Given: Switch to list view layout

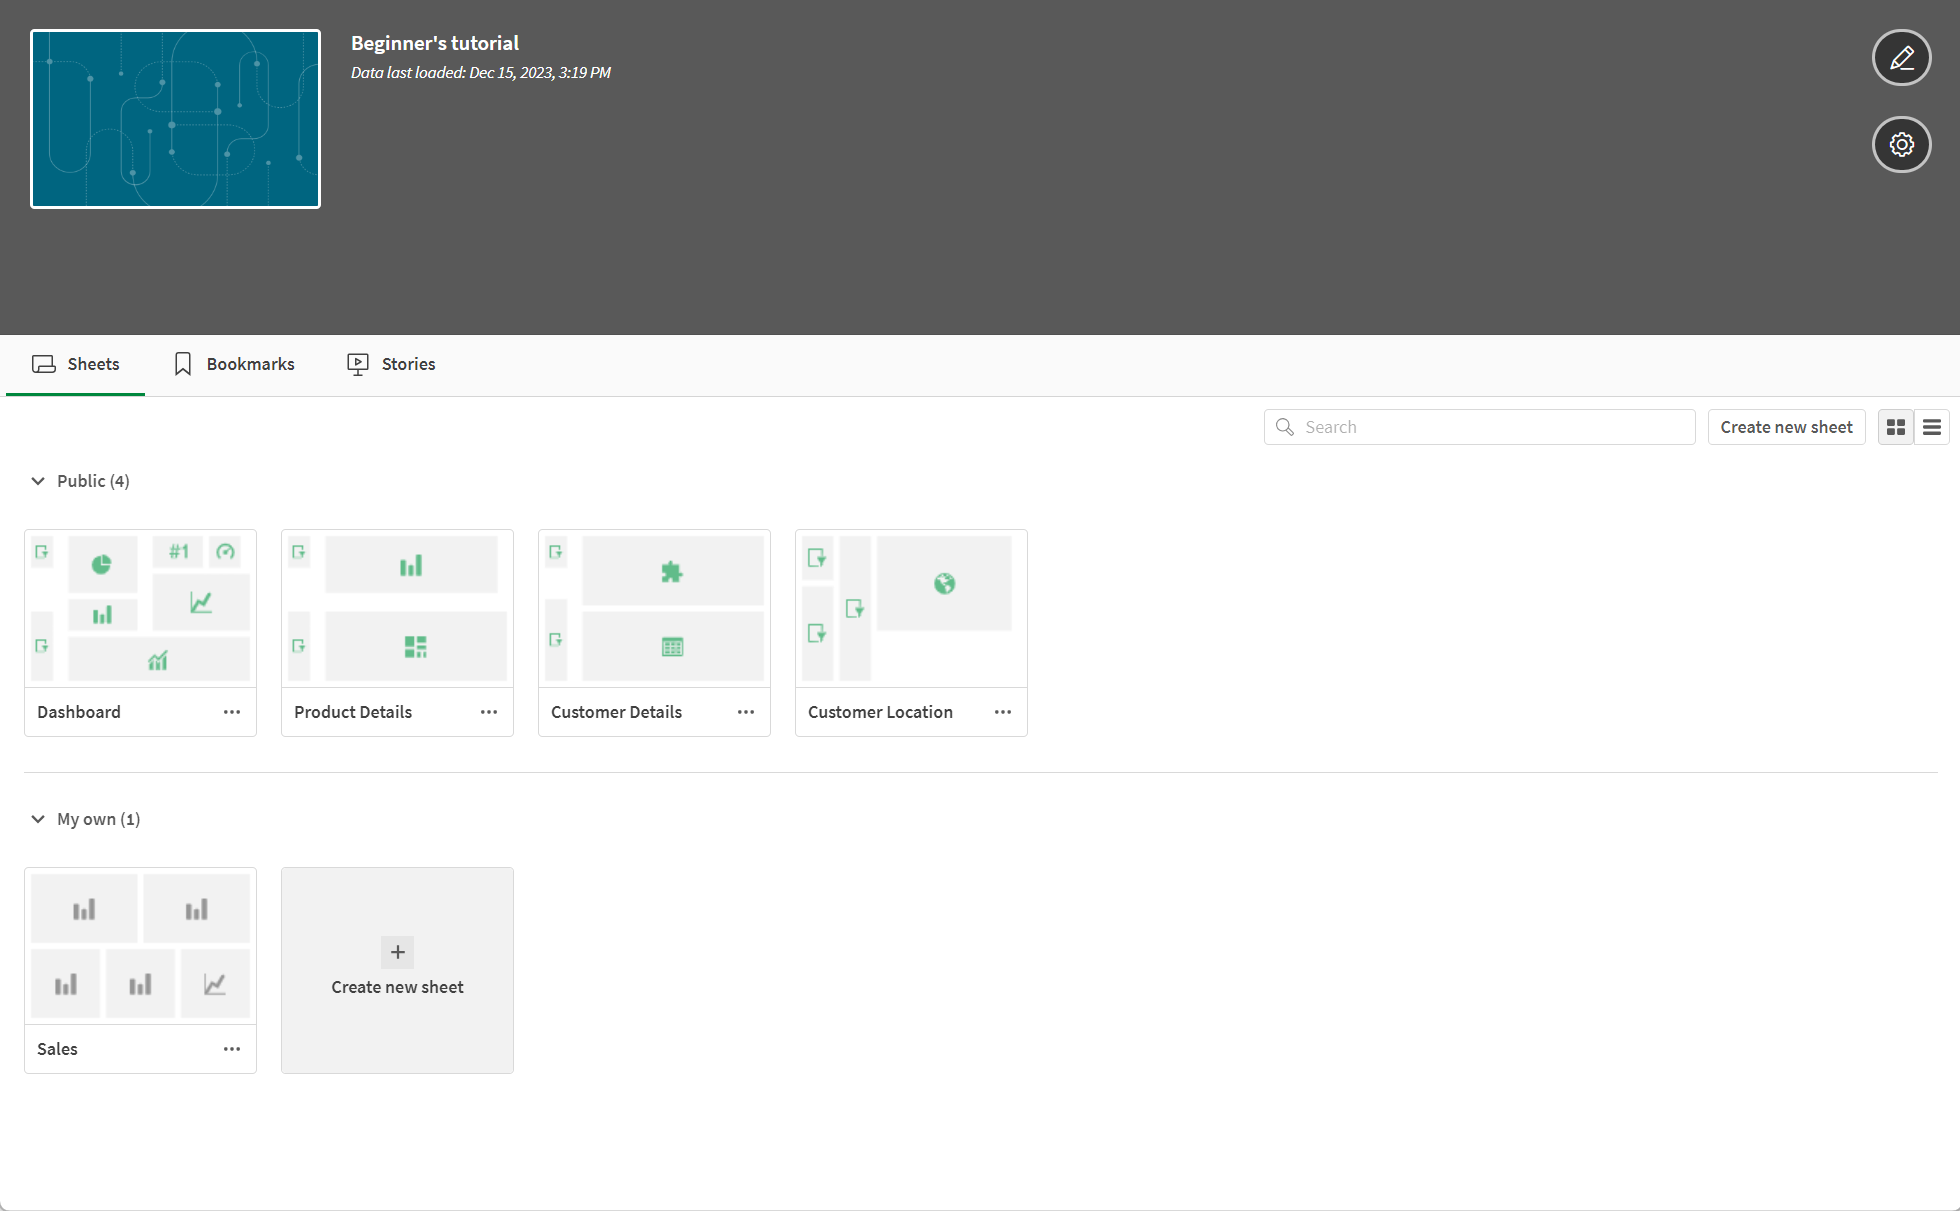Looking at the screenshot, I should pyautogui.click(x=1932, y=427).
